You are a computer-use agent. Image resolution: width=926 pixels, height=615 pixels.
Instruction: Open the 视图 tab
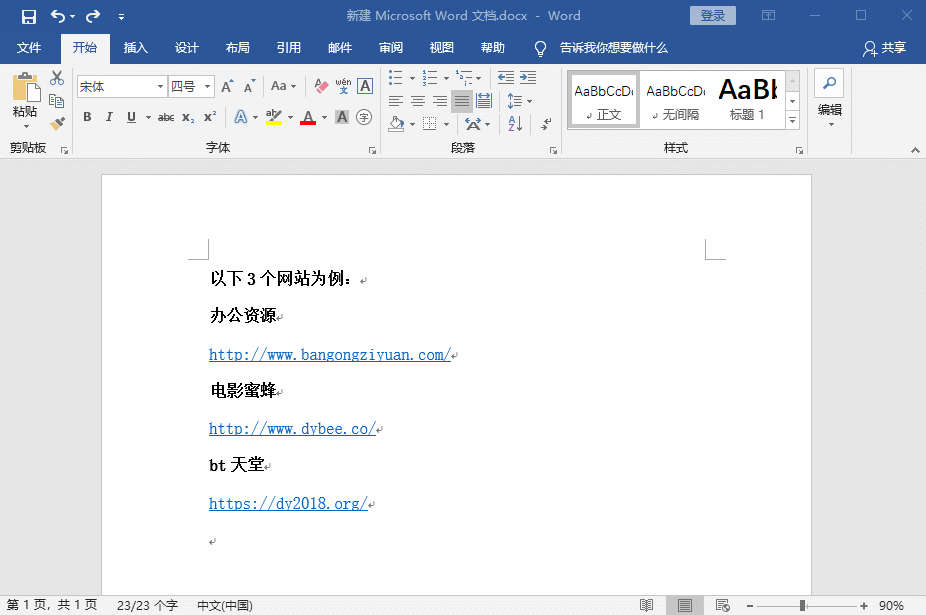tap(441, 48)
